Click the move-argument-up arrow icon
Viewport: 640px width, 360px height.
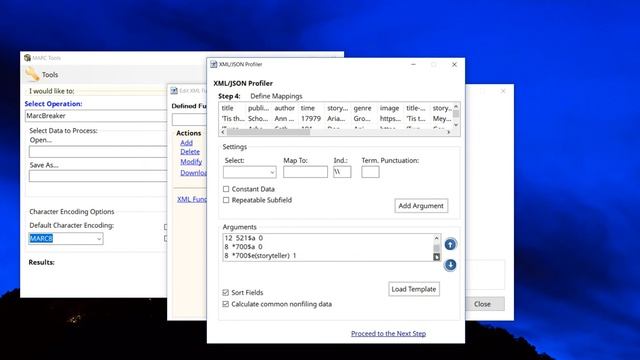(x=450, y=244)
